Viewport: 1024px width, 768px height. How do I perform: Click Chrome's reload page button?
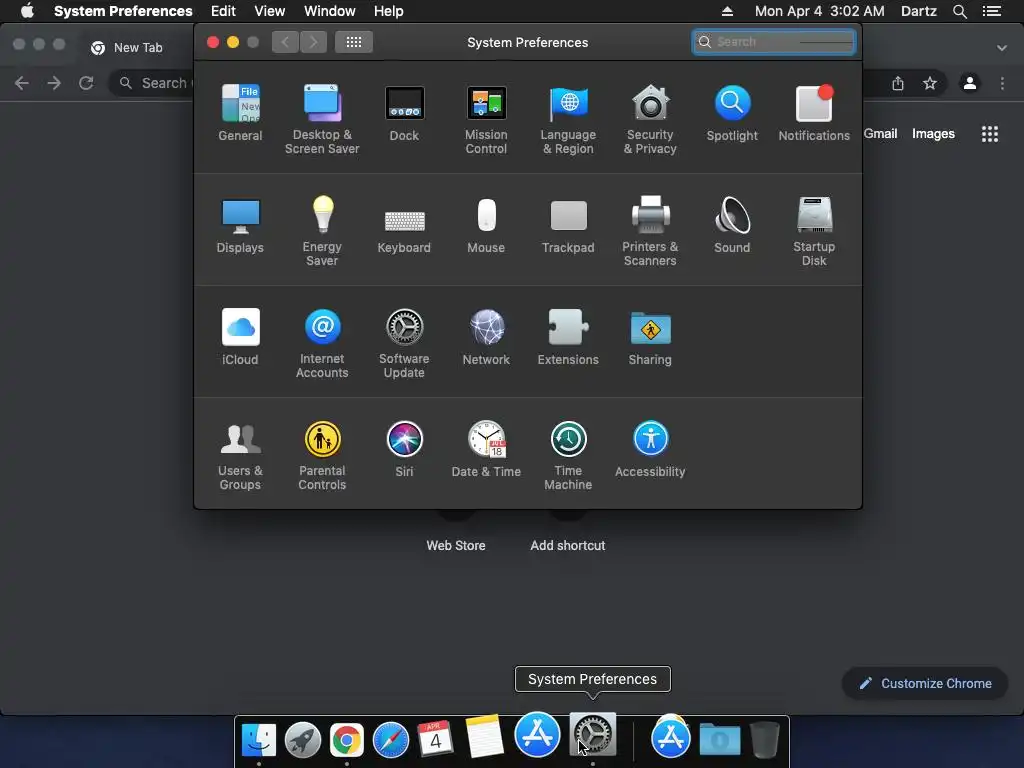click(x=86, y=83)
